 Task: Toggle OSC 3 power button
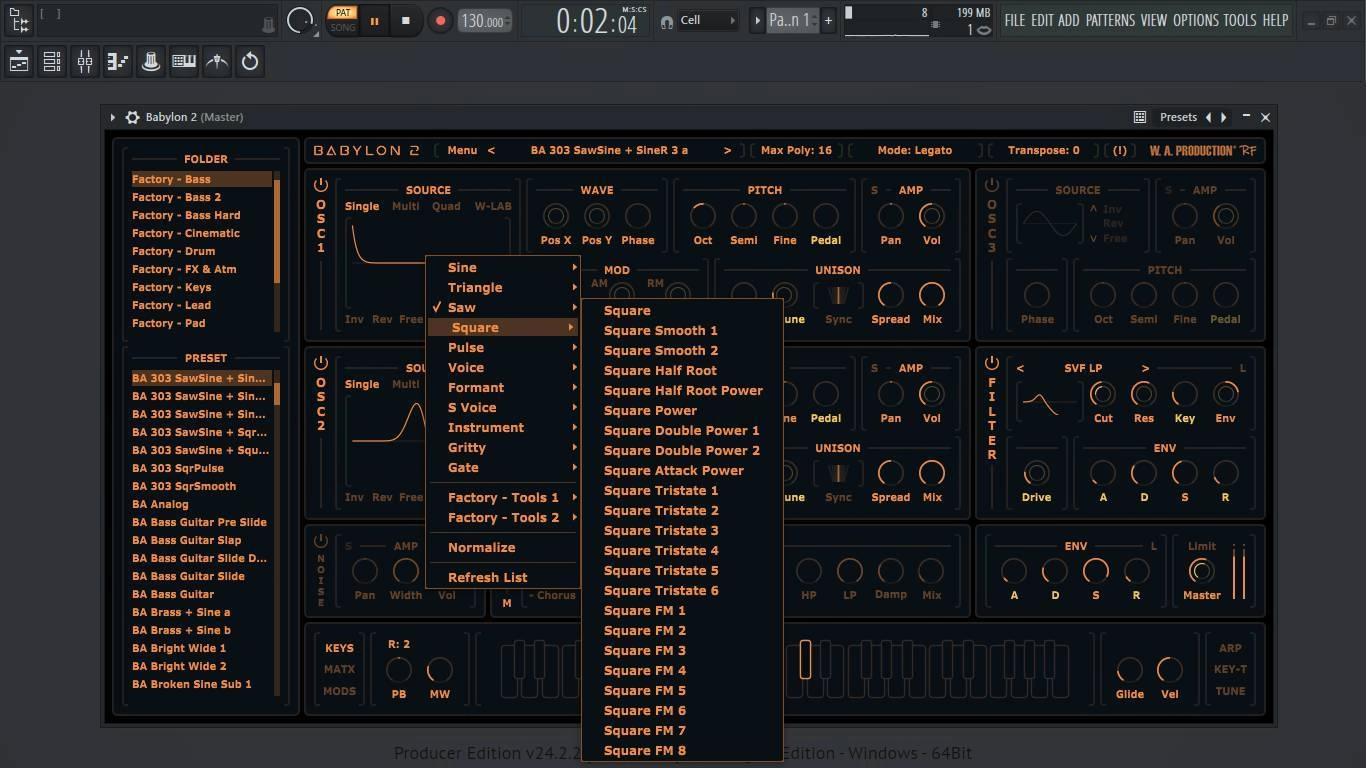(991, 185)
